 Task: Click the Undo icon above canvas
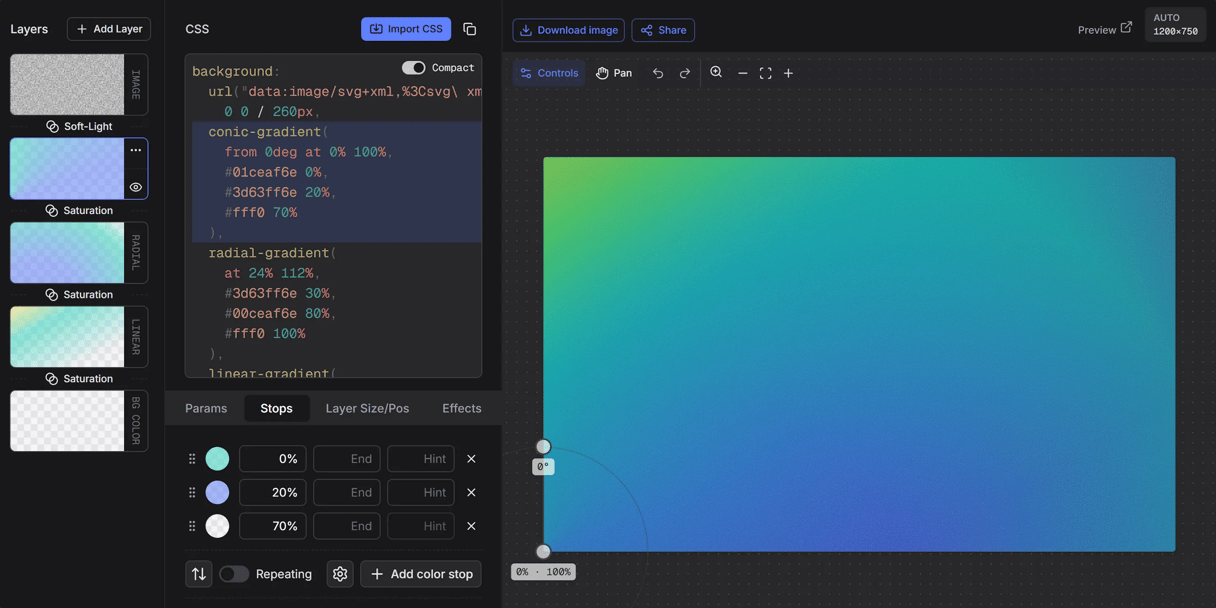(x=657, y=72)
